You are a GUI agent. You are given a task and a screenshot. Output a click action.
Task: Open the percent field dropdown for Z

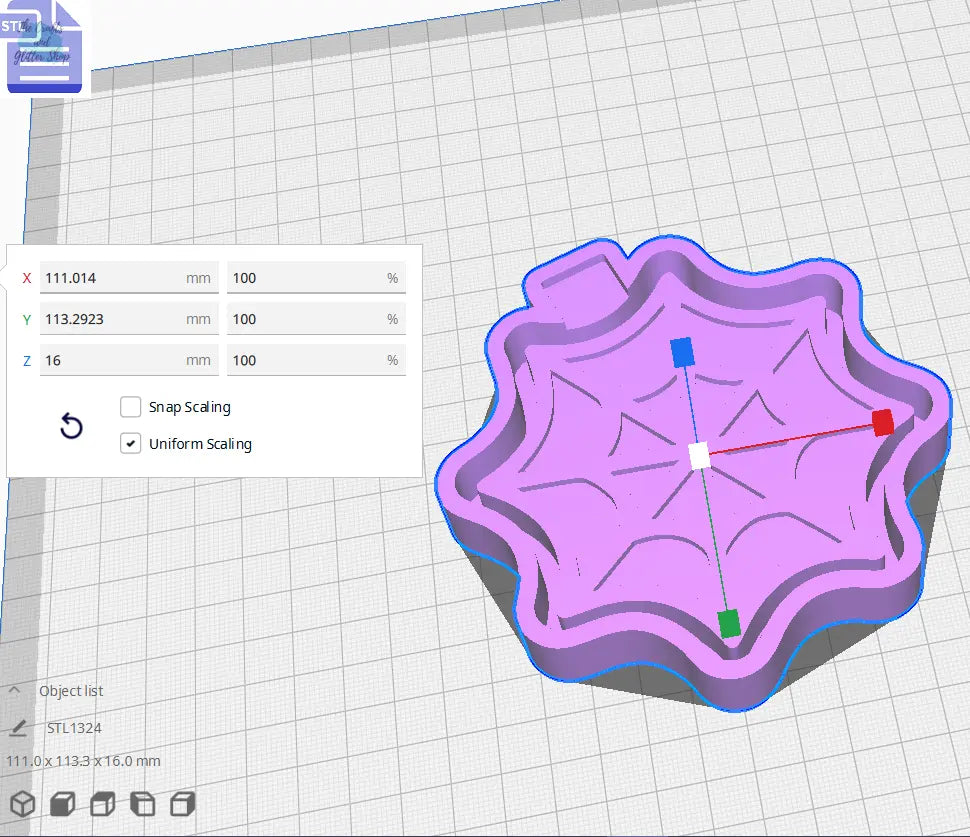tap(391, 360)
